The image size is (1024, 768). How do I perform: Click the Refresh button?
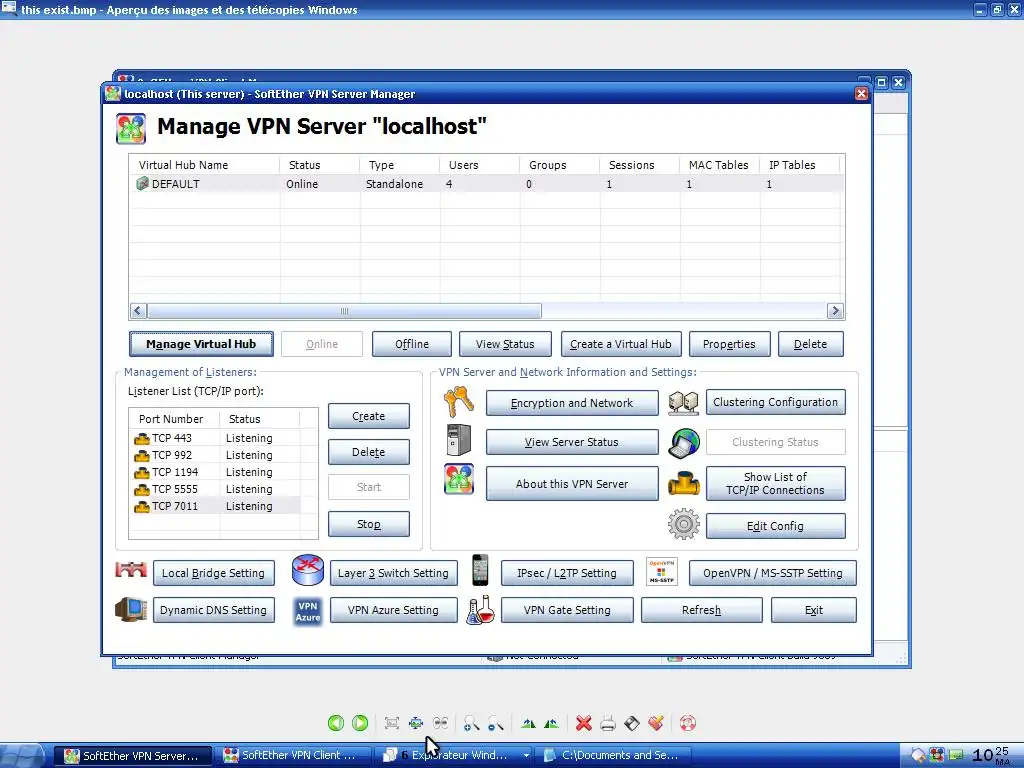pyautogui.click(x=701, y=610)
